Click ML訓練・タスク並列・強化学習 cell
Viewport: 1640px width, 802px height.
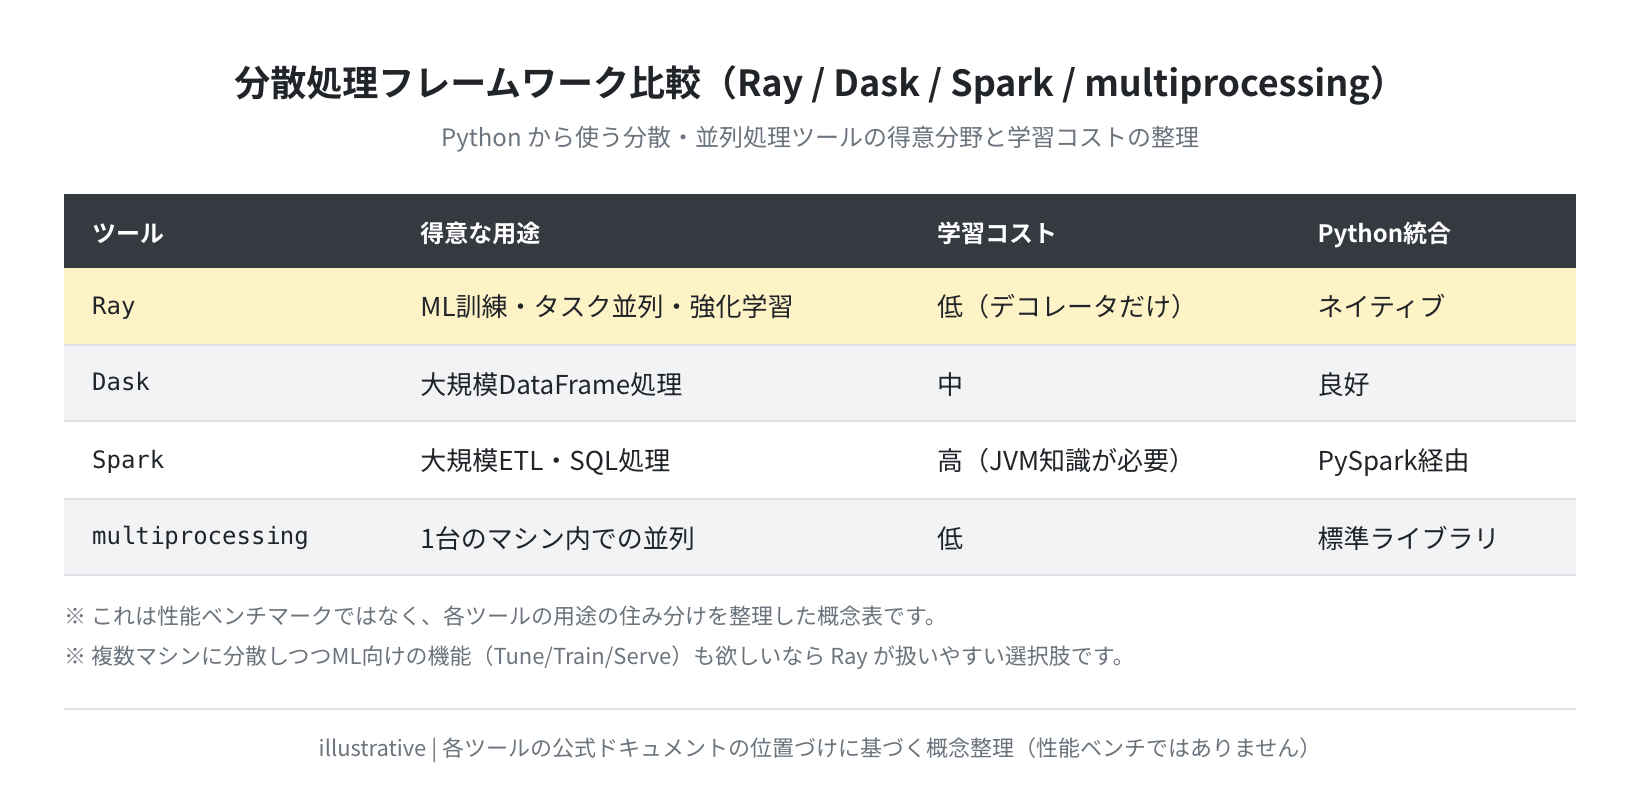[x=606, y=306]
